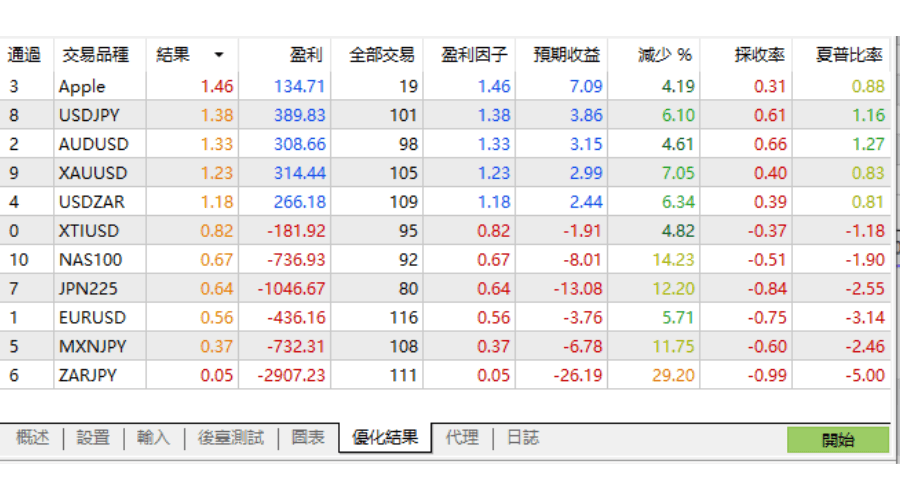Select the USDZAR row

click(x=445, y=201)
